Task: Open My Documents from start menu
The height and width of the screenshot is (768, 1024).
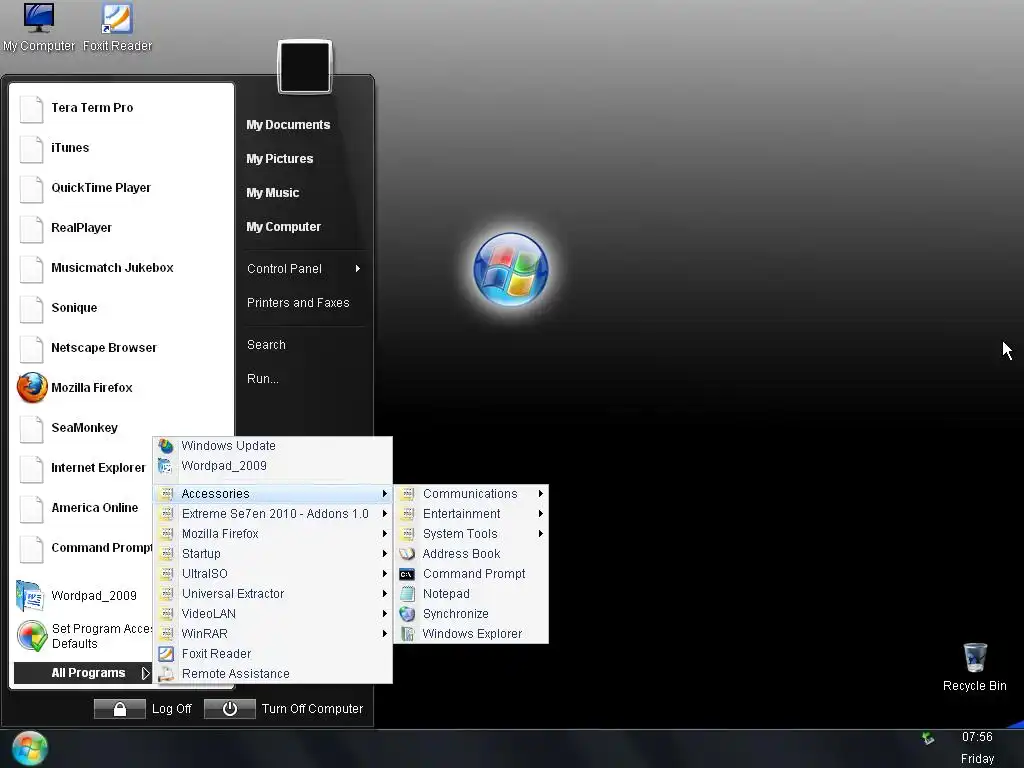Action: 288,125
